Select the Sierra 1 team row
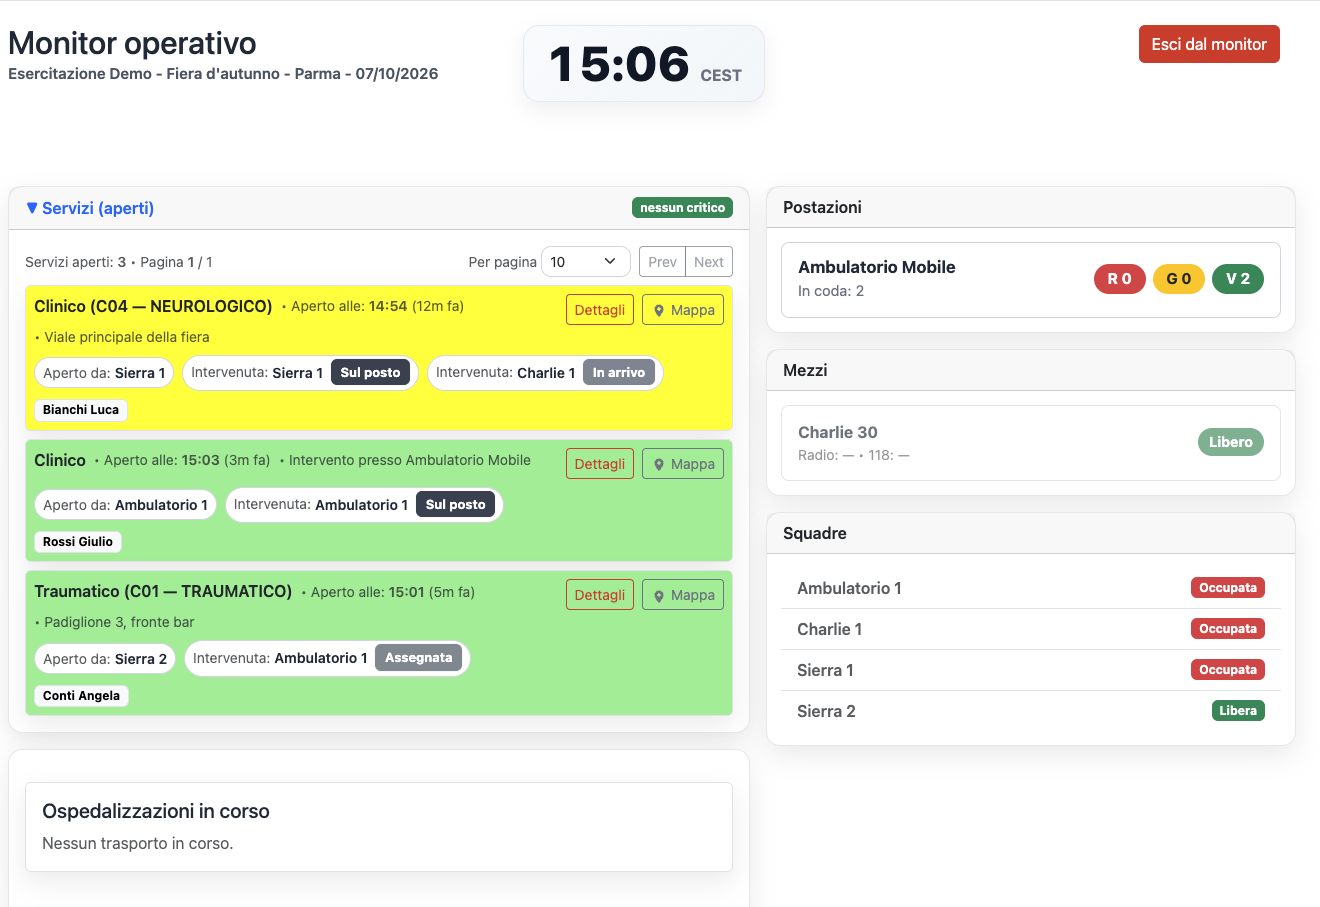The width and height of the screenshot is (1320, 907). coord(1031,670)
